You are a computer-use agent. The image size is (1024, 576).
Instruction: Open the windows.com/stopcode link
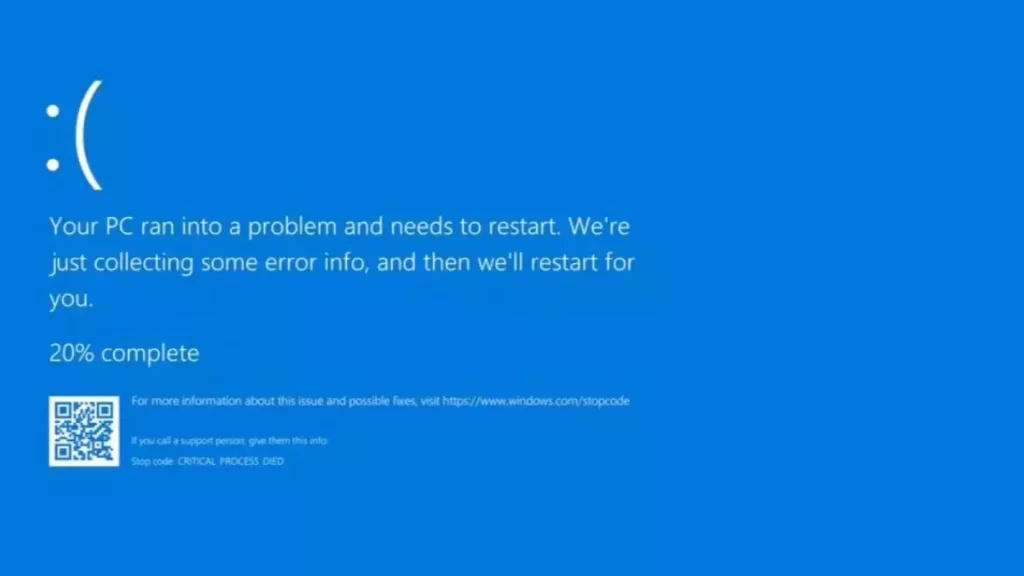click(536, 401)
